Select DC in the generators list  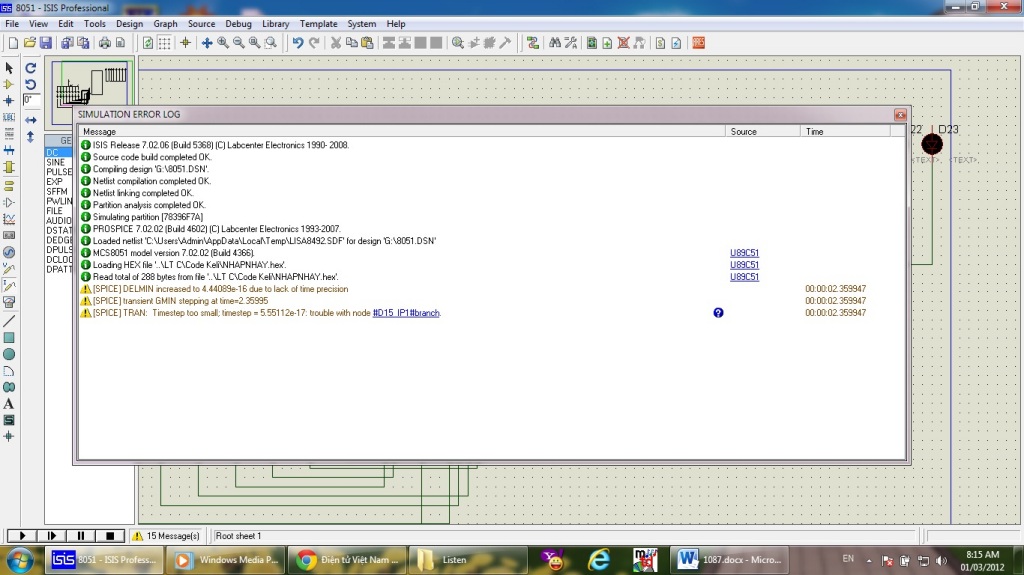[x=58, y=152]
